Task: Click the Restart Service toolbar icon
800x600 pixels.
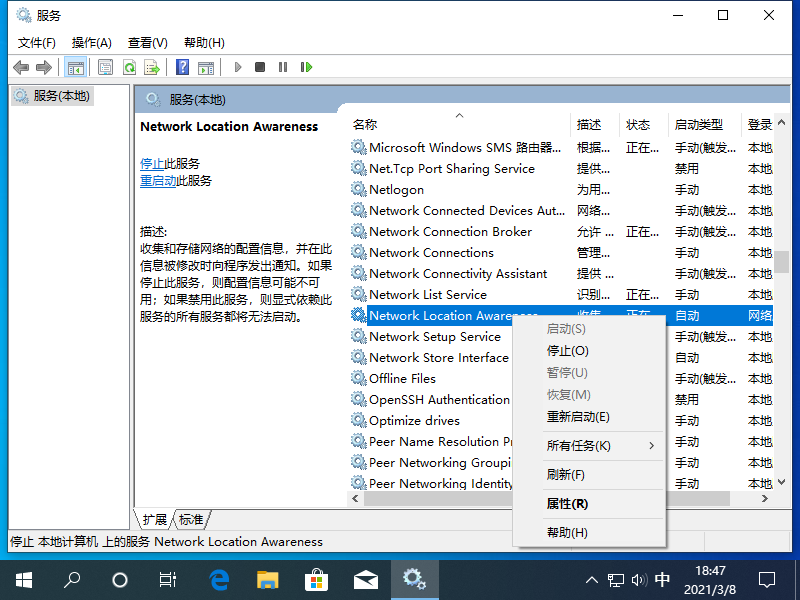Action: [307, 67]
